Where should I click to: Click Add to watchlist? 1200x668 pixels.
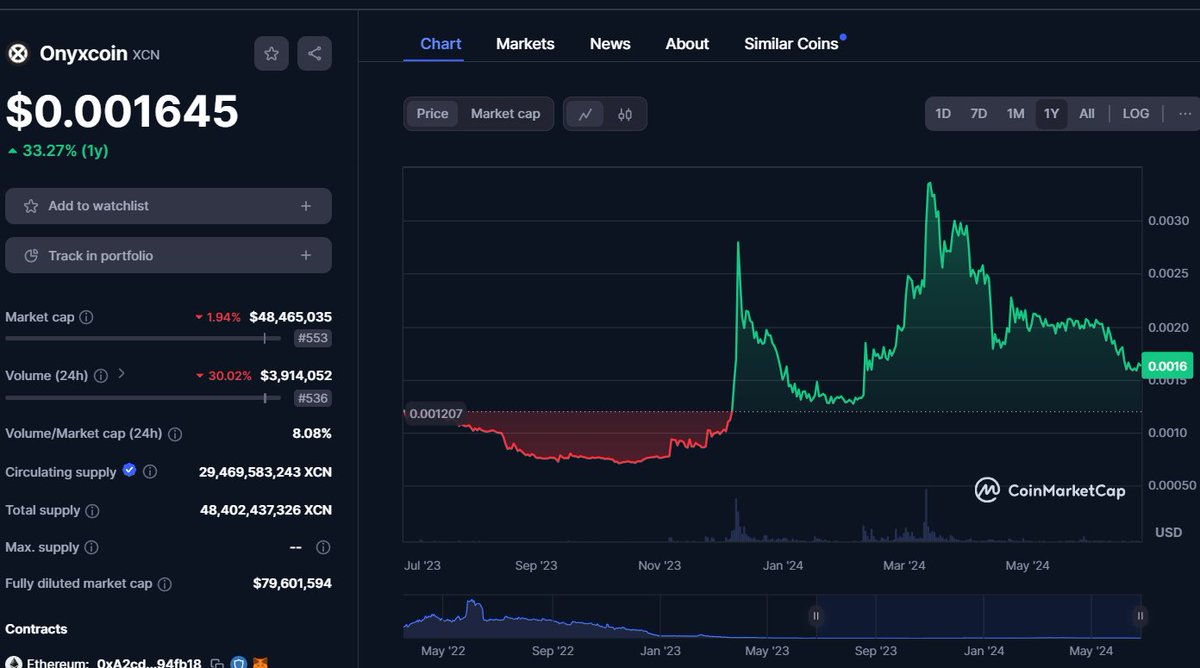(x=168, y=205)
